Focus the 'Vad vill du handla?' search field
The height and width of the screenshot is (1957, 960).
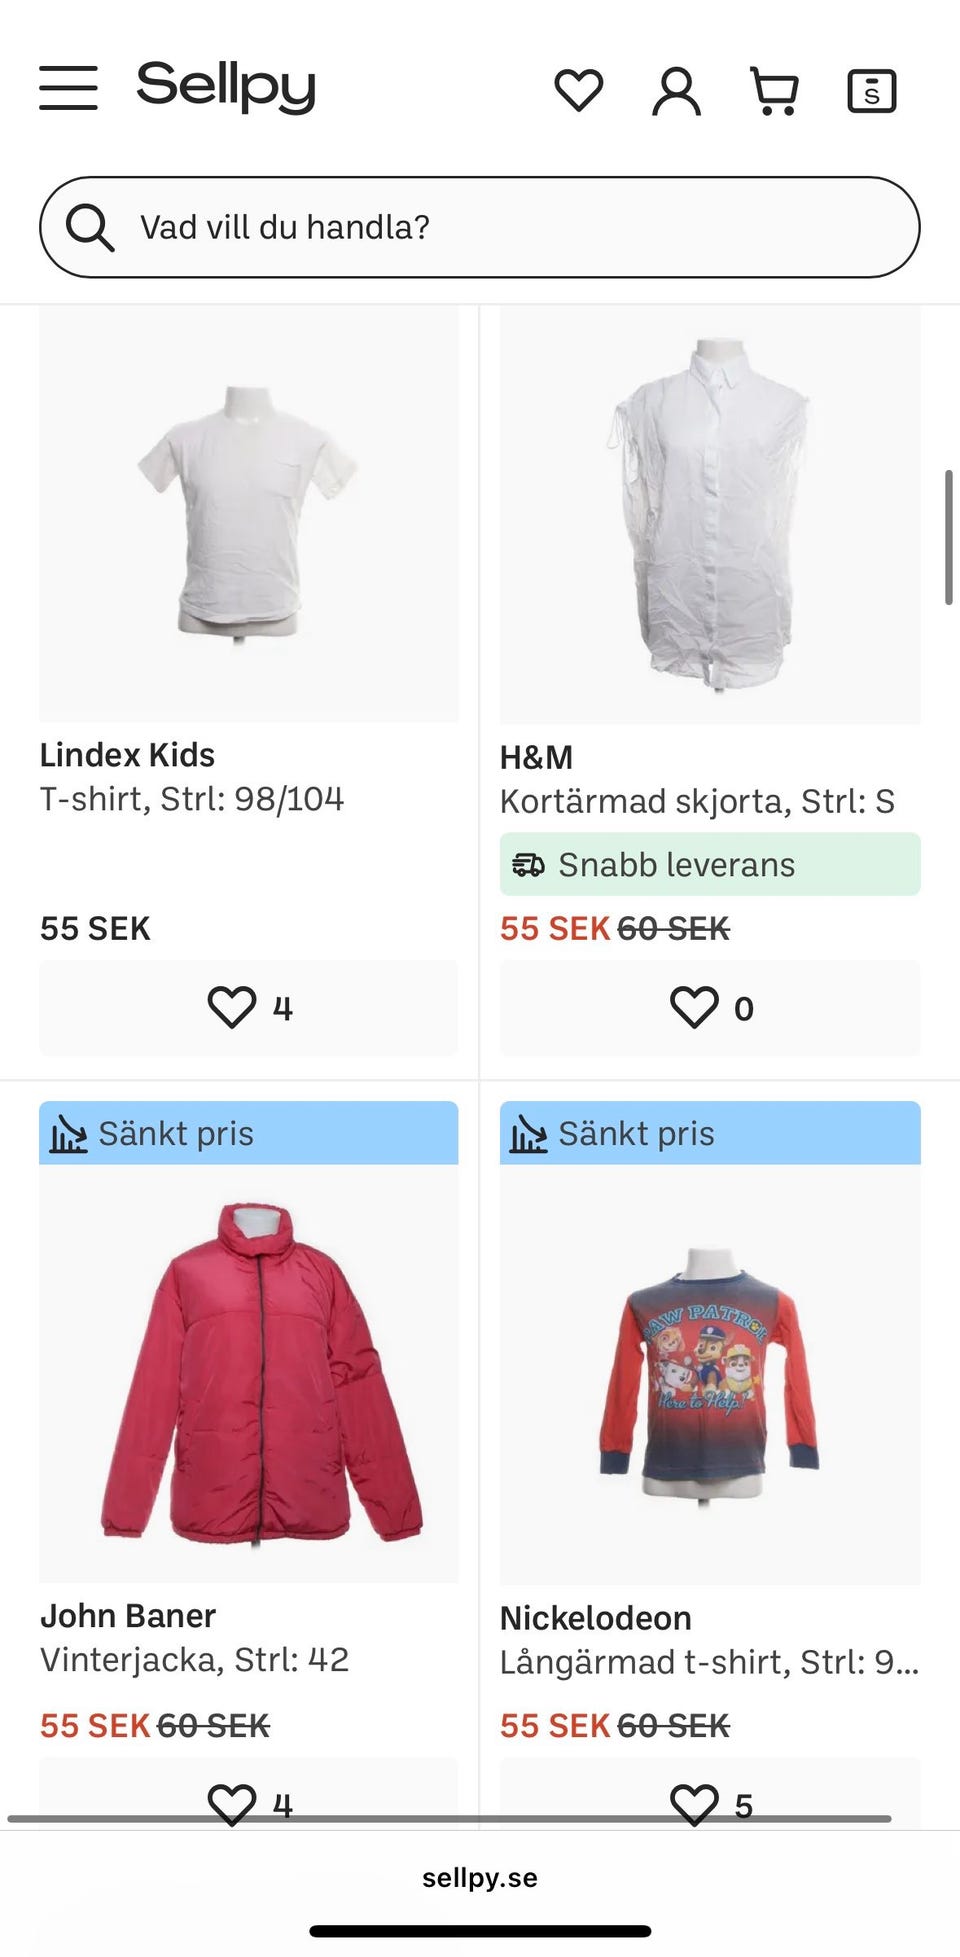[x=500, y=227]
